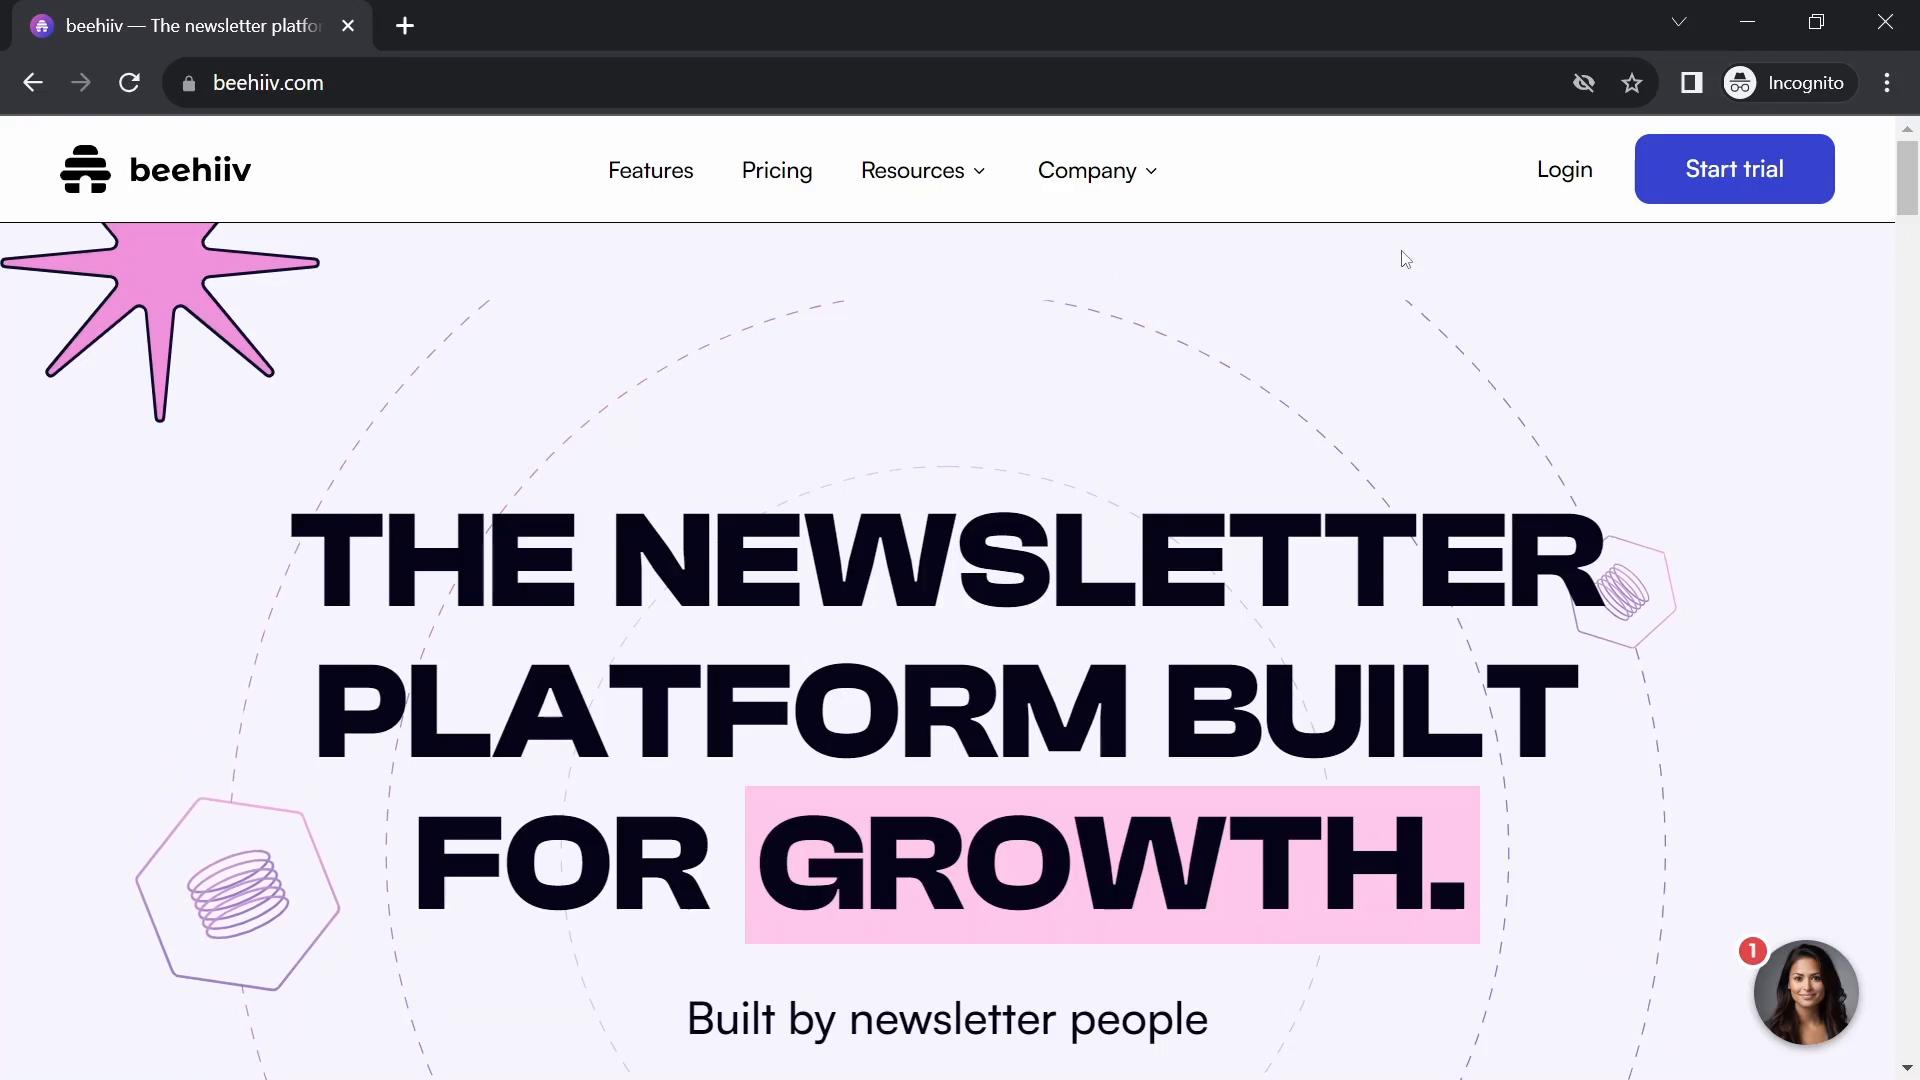Click the open new tab plus button
The width and height of the screenshot is (1920, 1080).
pyautogui.click(x=404, y=26)
